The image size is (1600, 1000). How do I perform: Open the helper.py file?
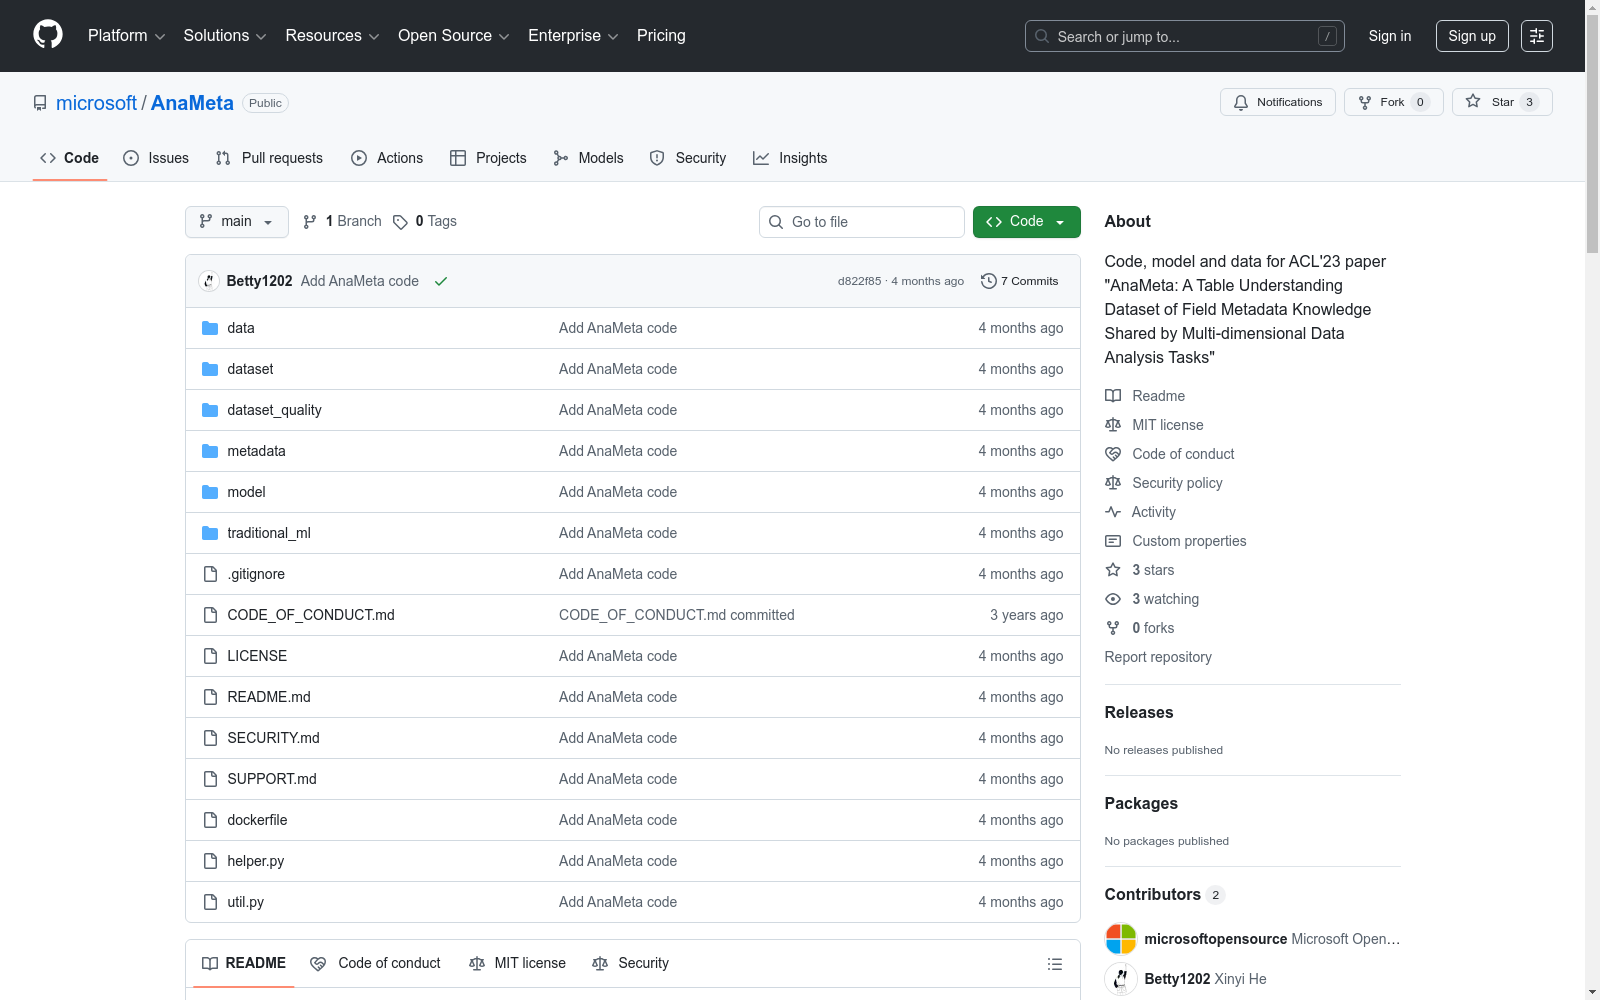(256, 861)
